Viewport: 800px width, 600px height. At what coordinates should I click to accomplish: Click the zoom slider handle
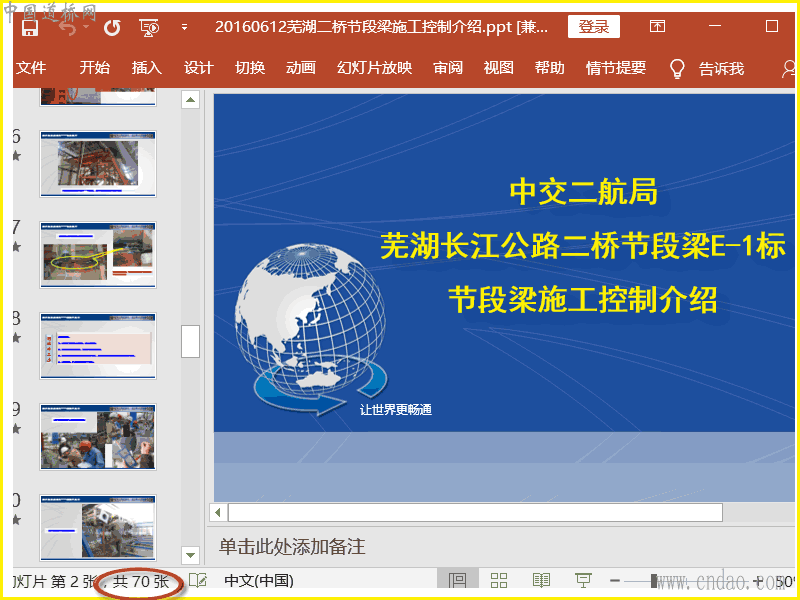[x=654, y=581]
